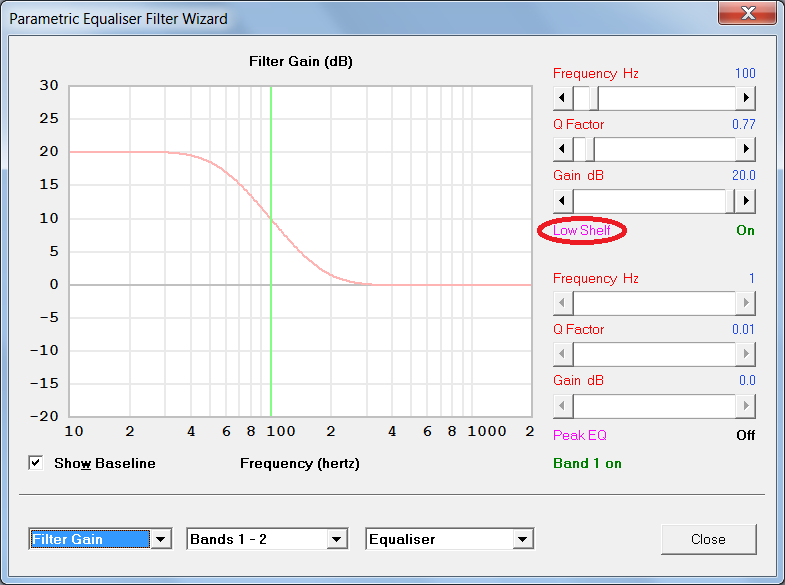Click the green 100 Hz frequency marker line
Image resolution: width=785 pixels, height=585 pixels.
pos(271,250)
